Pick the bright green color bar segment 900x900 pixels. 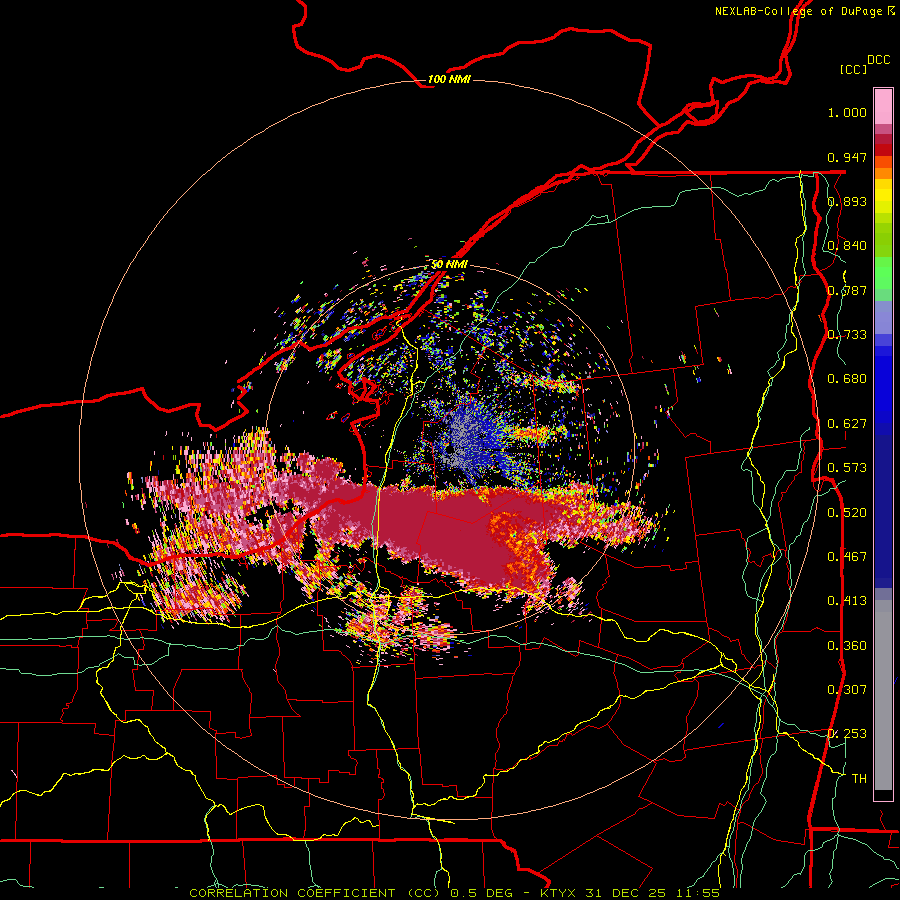pyautogui.click(x=883, y=273)
